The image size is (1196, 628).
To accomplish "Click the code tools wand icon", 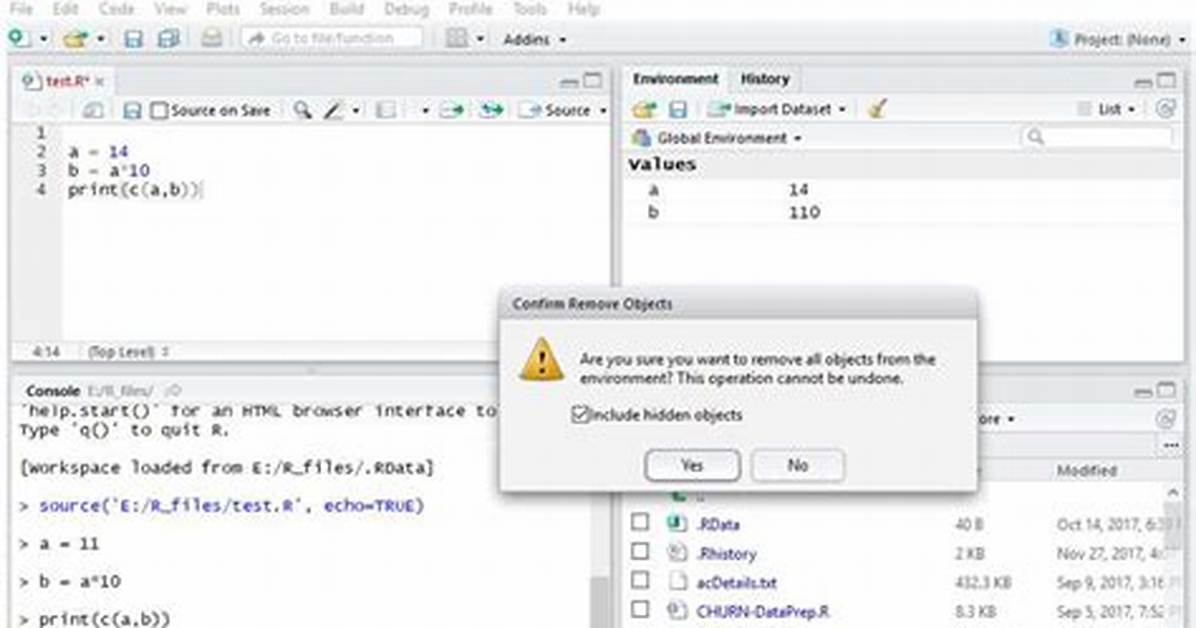I will 333,111.
